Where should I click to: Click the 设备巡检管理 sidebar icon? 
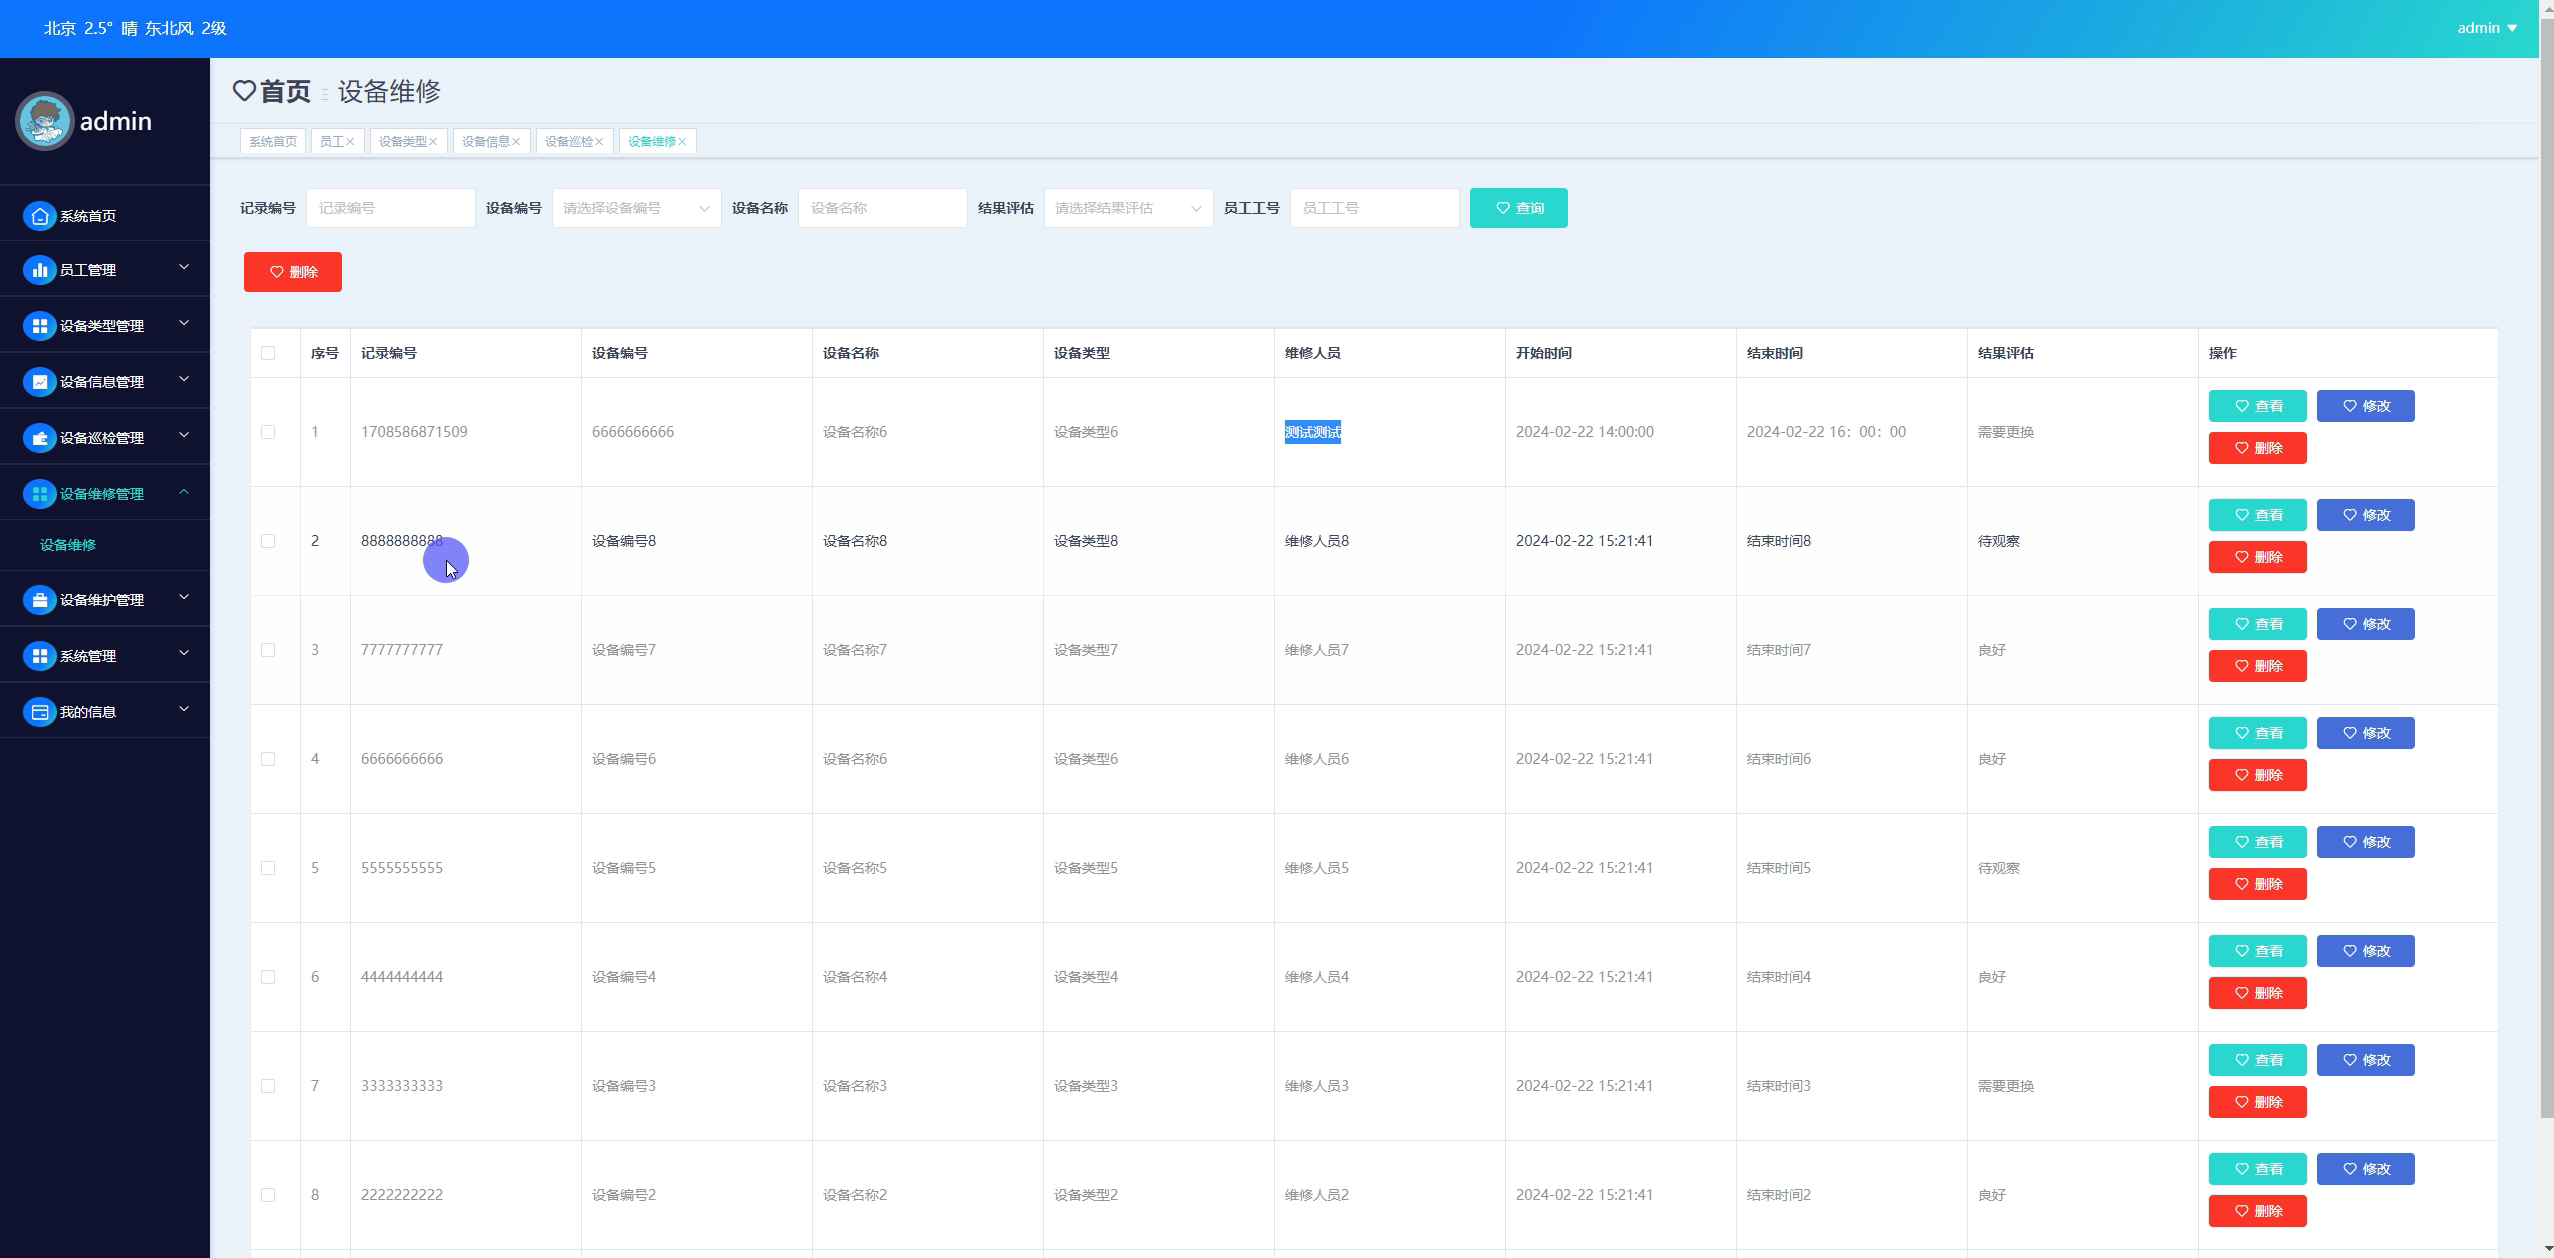point(39,438)
